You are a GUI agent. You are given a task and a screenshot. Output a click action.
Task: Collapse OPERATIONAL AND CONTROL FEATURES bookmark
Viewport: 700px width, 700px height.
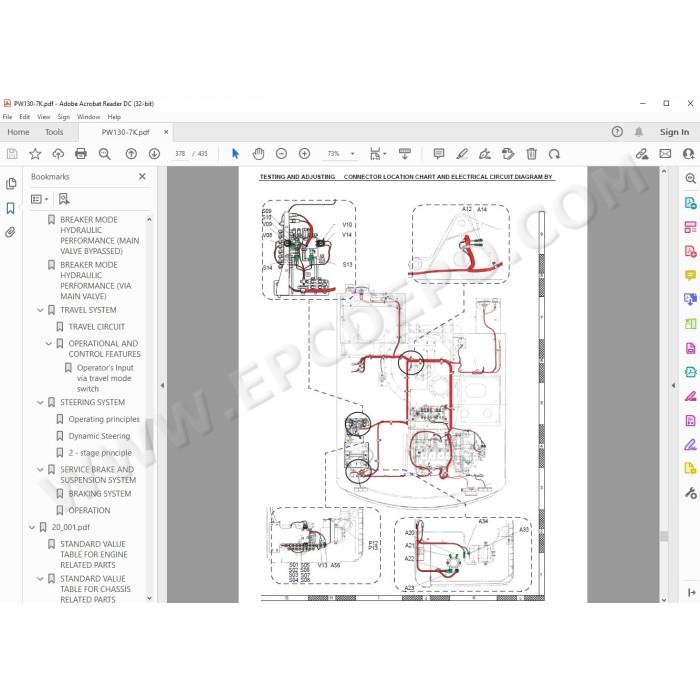pos(49,343)
